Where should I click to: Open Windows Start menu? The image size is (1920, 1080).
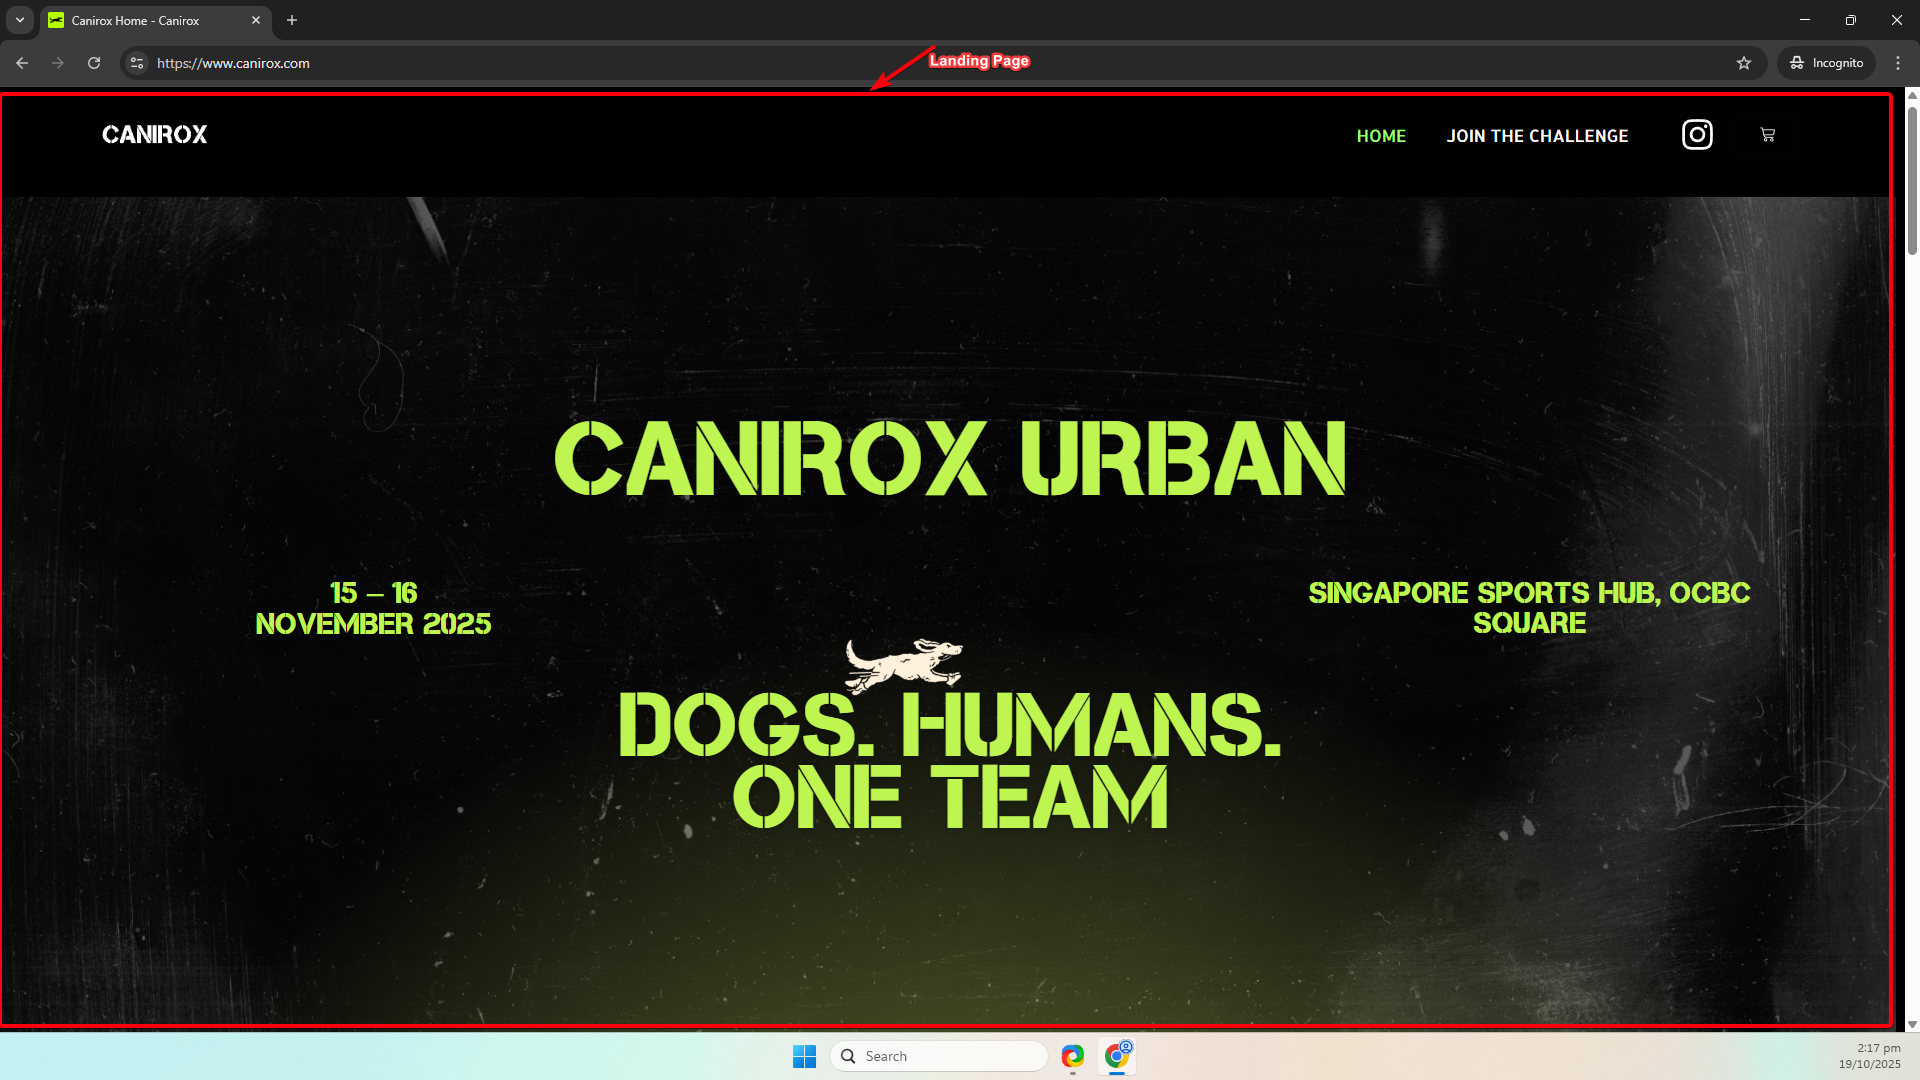[x=804, y=1056]
